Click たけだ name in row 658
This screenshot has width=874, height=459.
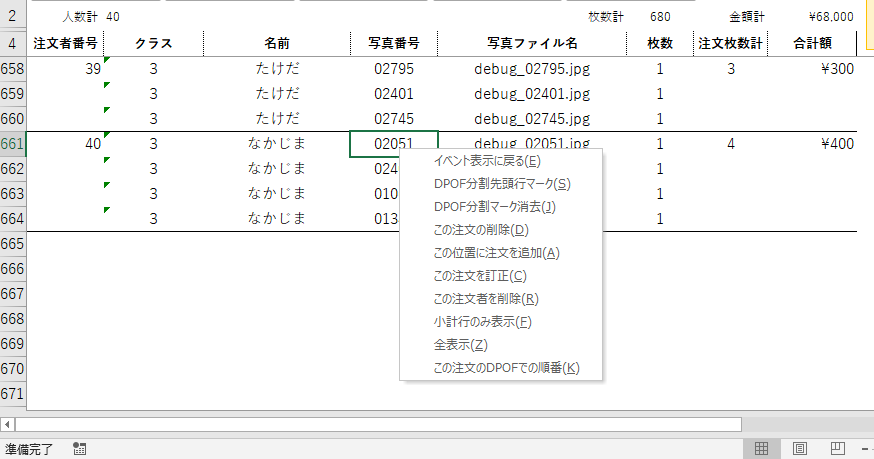[x=277, y=69]
